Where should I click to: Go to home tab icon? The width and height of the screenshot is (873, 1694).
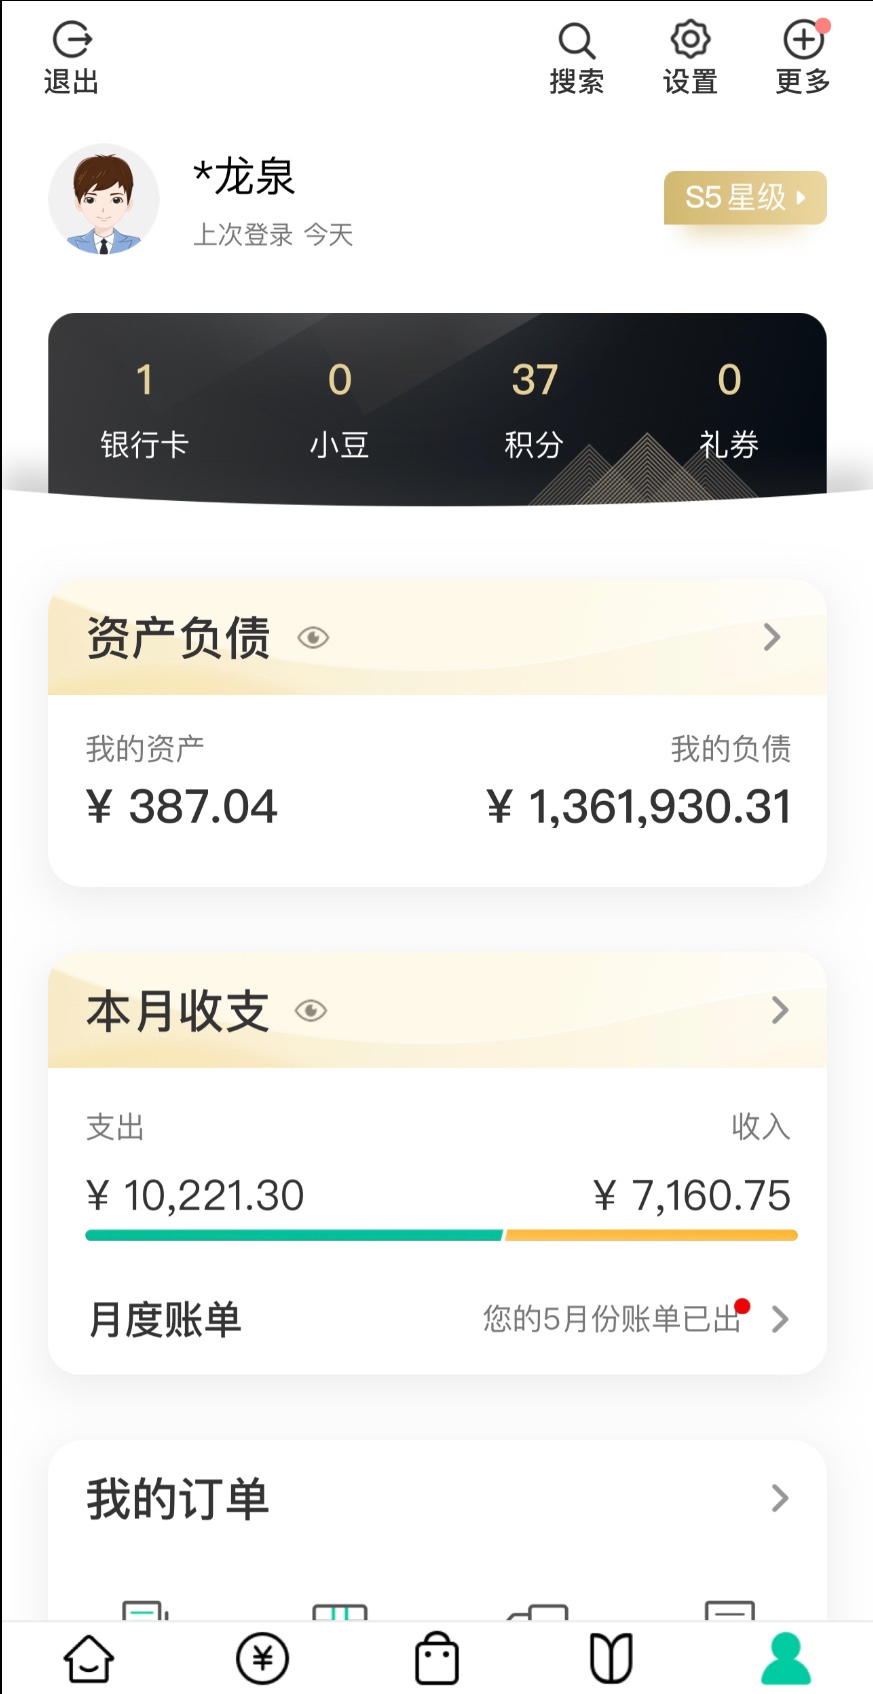pyautogui.click(x=89, y=1659)
